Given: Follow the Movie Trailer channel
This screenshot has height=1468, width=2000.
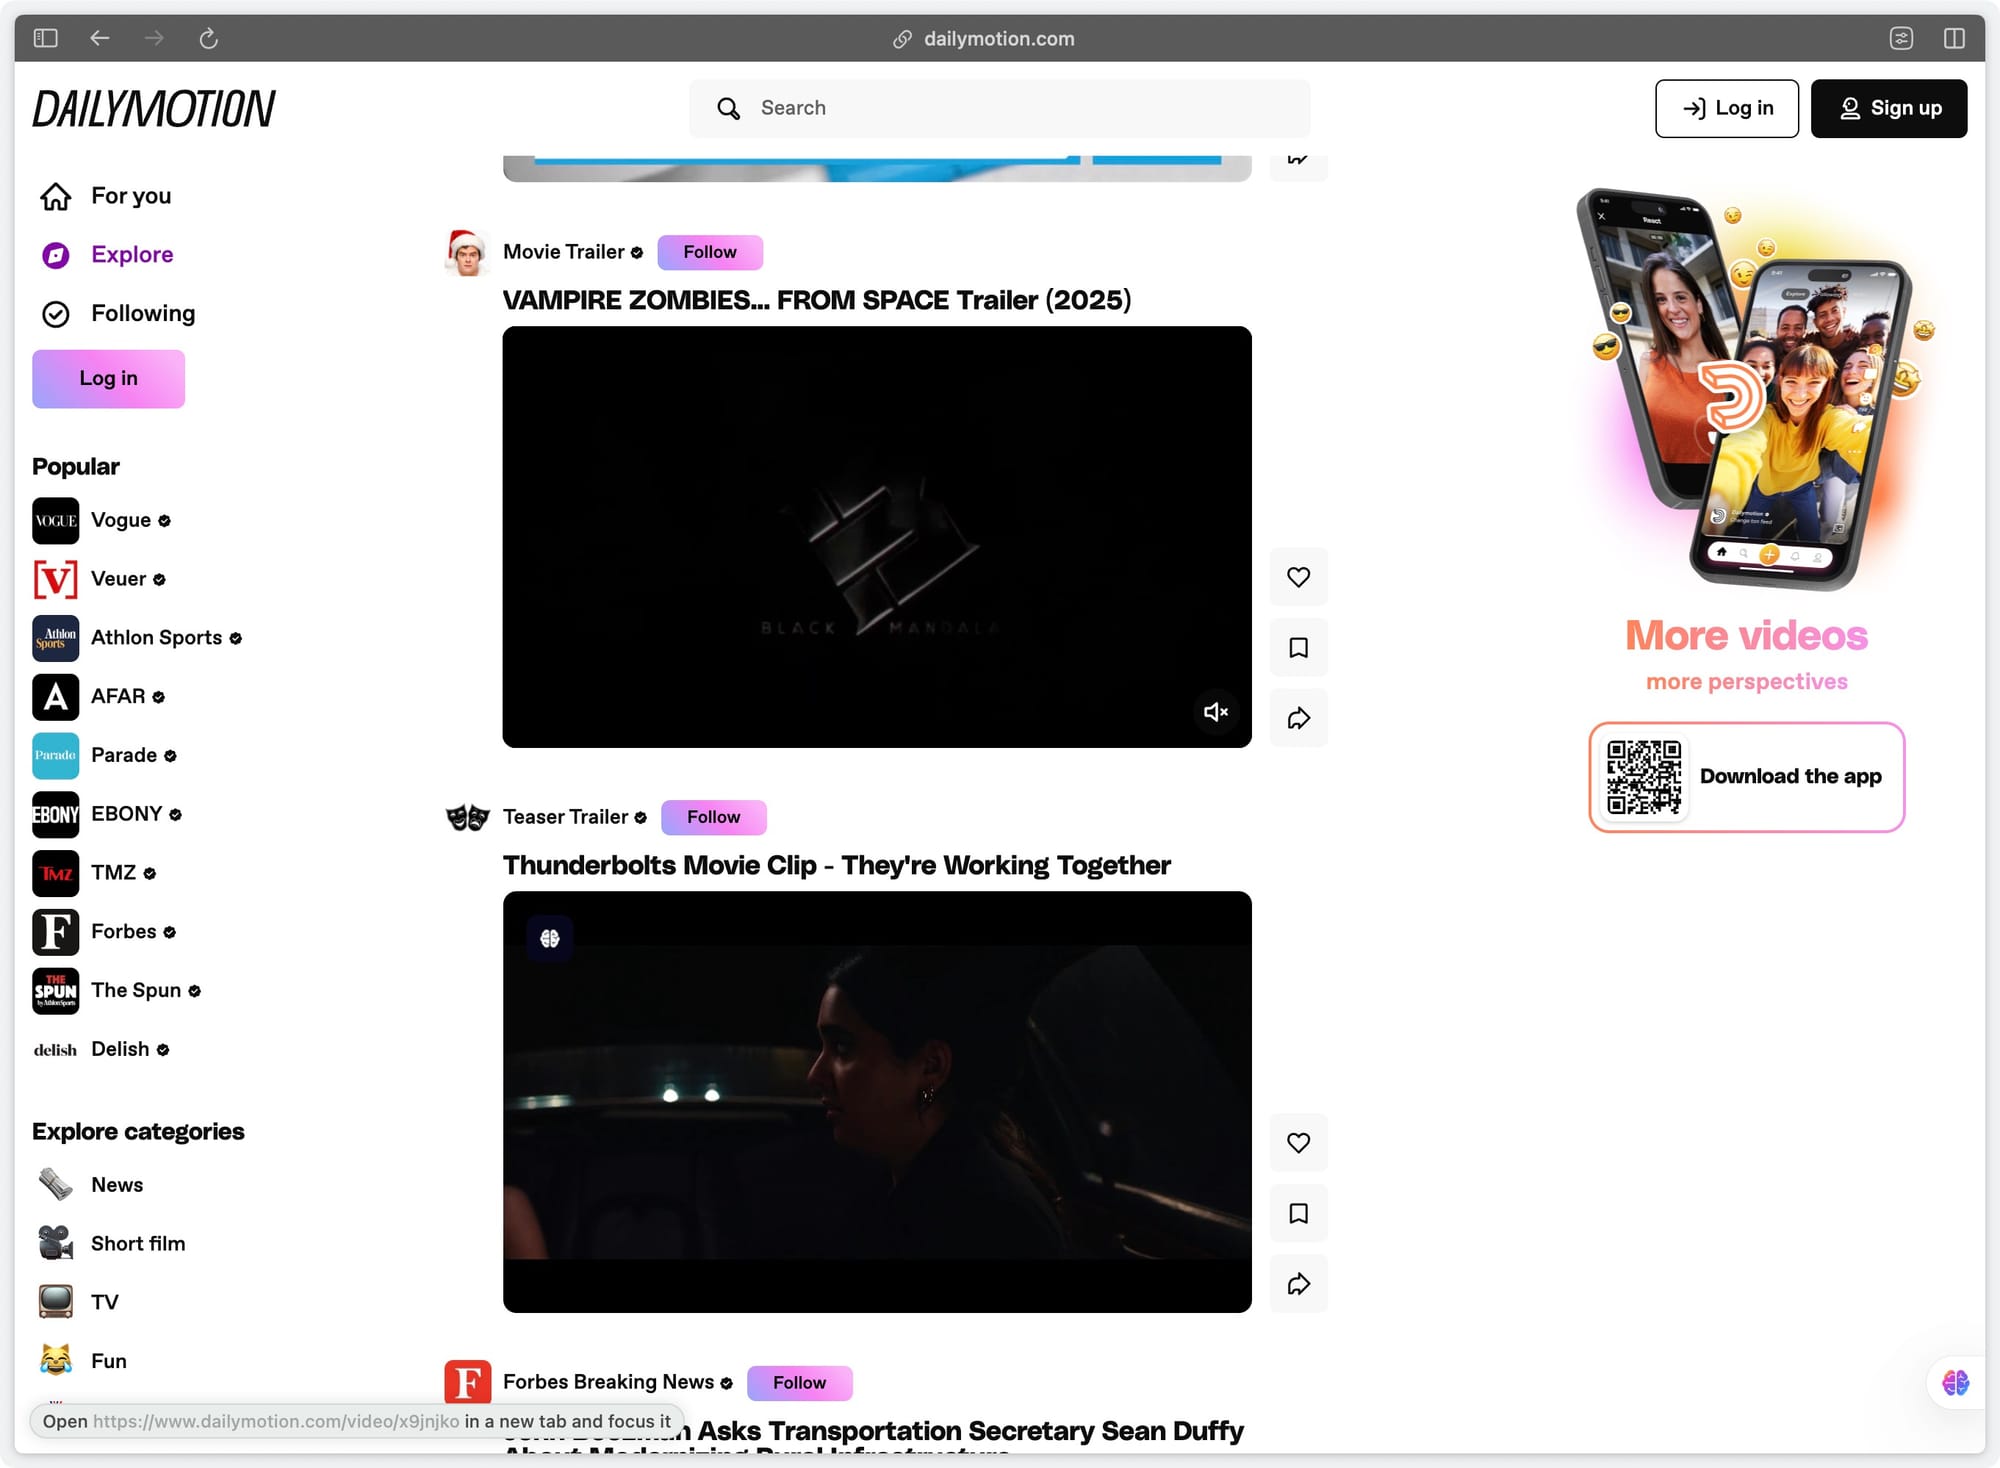Looking at the screenshot, I should click(x=709, y=252).
